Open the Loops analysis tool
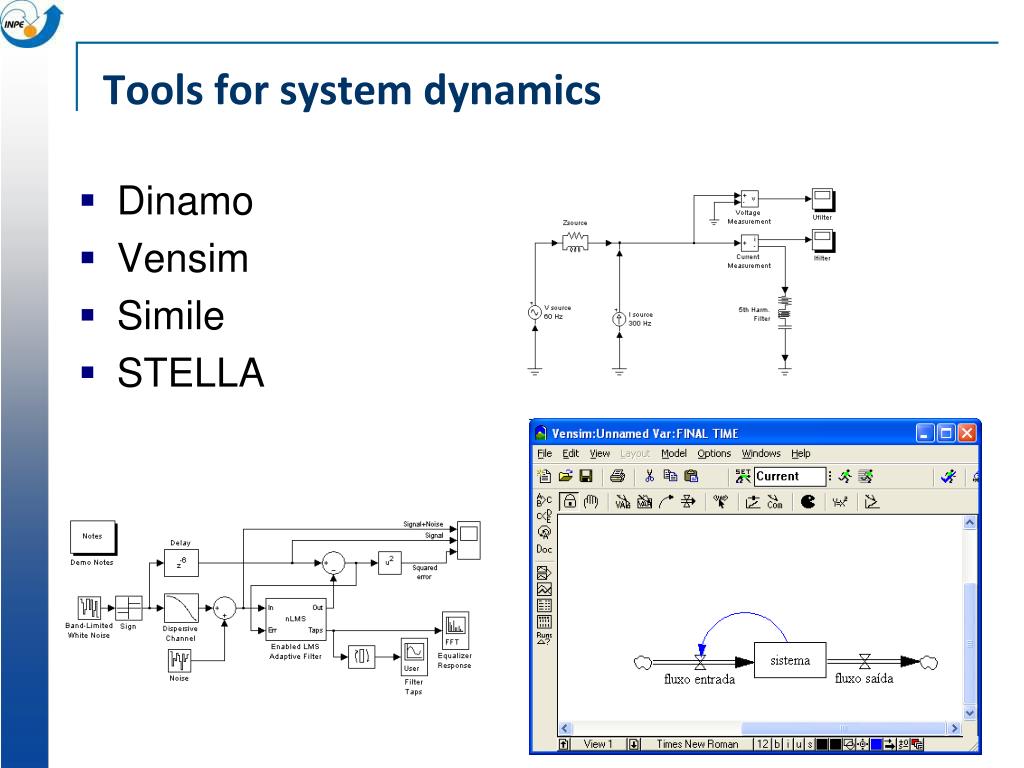This screenshot has width=1024, height=768. 544,532
